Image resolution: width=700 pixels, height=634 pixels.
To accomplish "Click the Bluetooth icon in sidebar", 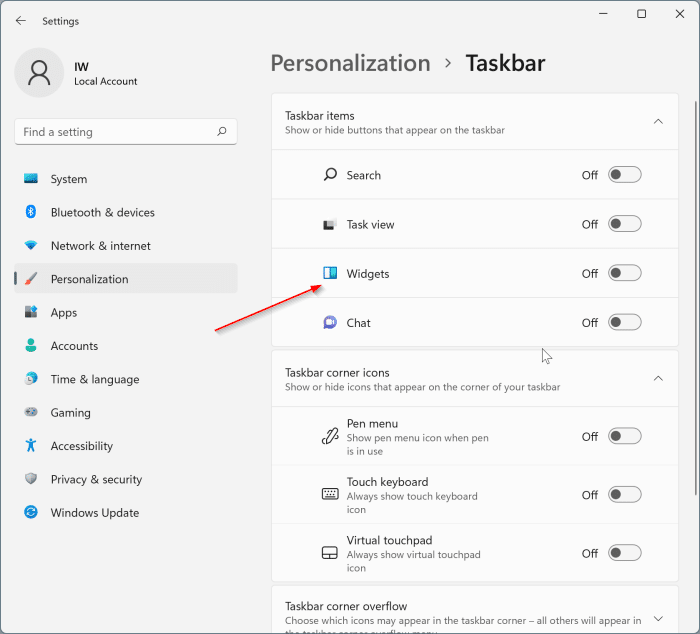I will pyautogui.click(x=31, y=212).
